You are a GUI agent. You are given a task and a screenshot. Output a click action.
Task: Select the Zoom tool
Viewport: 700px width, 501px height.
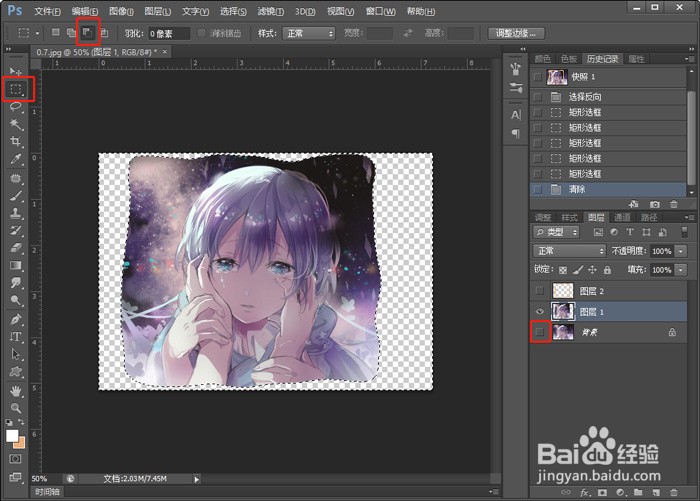[x=16, y=408]
